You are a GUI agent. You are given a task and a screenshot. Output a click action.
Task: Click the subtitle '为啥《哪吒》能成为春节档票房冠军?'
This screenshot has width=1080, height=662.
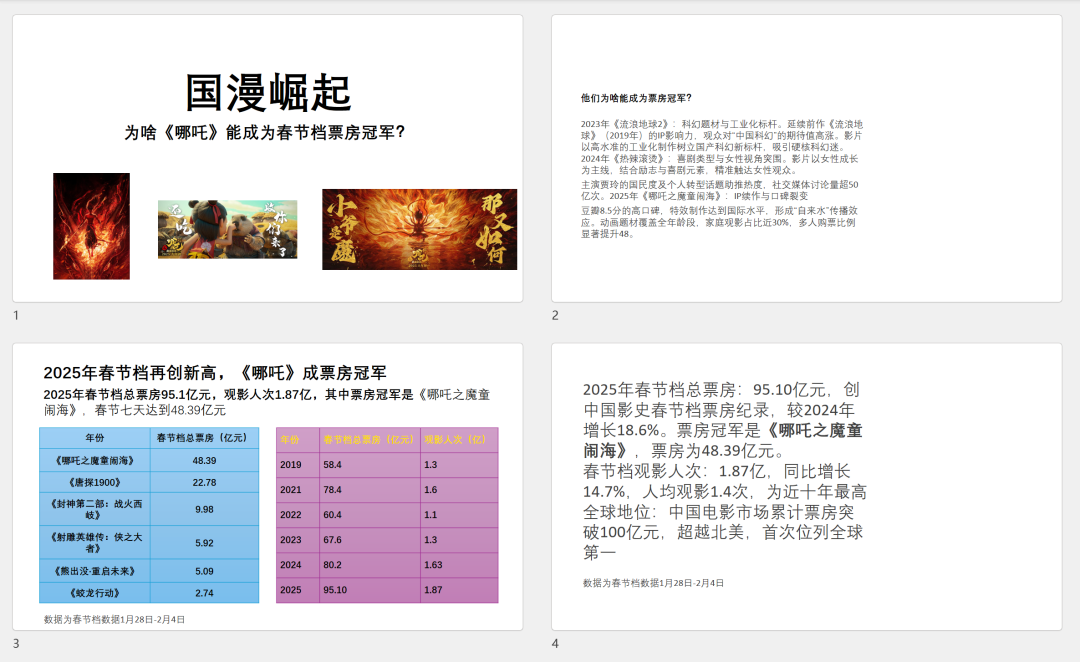click(x=265, y=132)
